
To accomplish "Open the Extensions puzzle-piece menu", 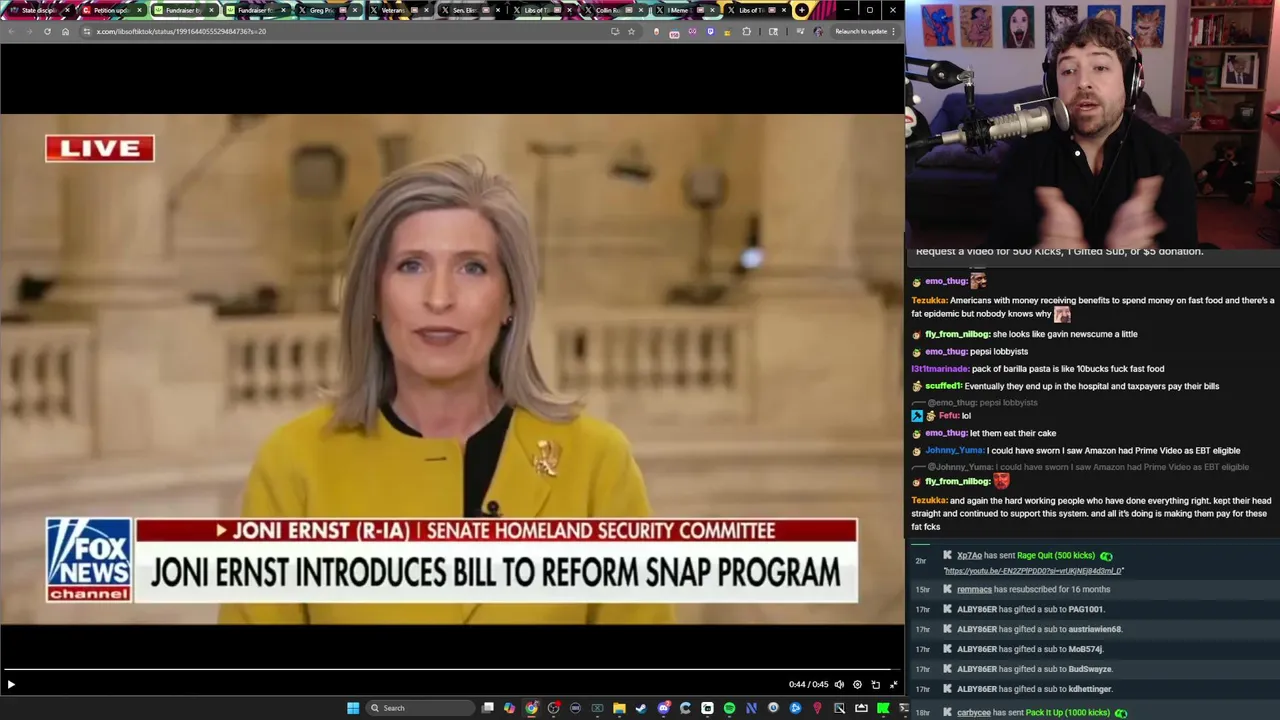I will [746, 31].
